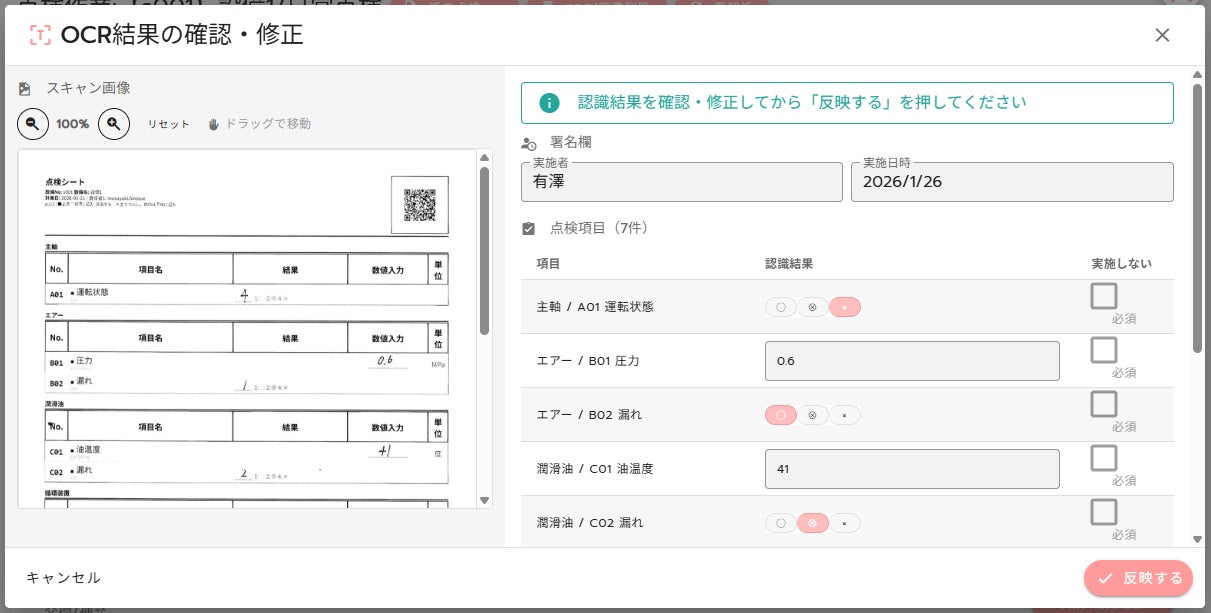Viewport: 1211px width, 613px height.
Task: Select the circle option for C02 漏れ
Action: 781,523
